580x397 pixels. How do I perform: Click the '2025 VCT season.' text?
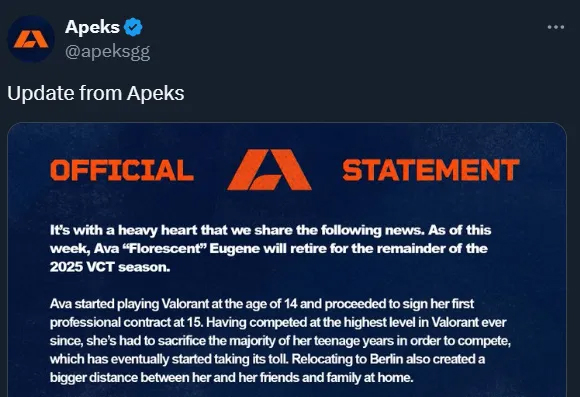(x=110, y=267)
